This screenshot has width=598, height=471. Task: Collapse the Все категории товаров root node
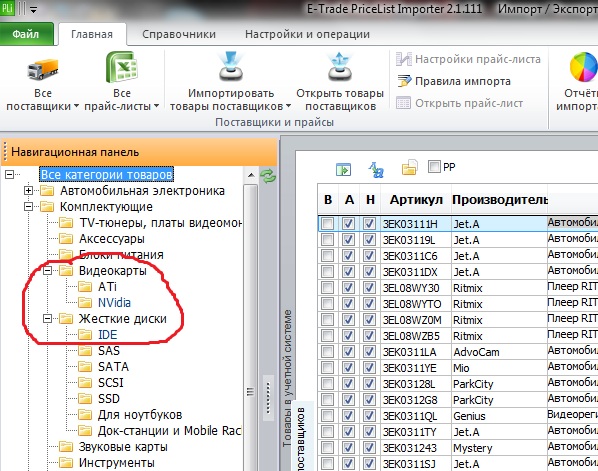pyautogui.click(x=9, y=174)
